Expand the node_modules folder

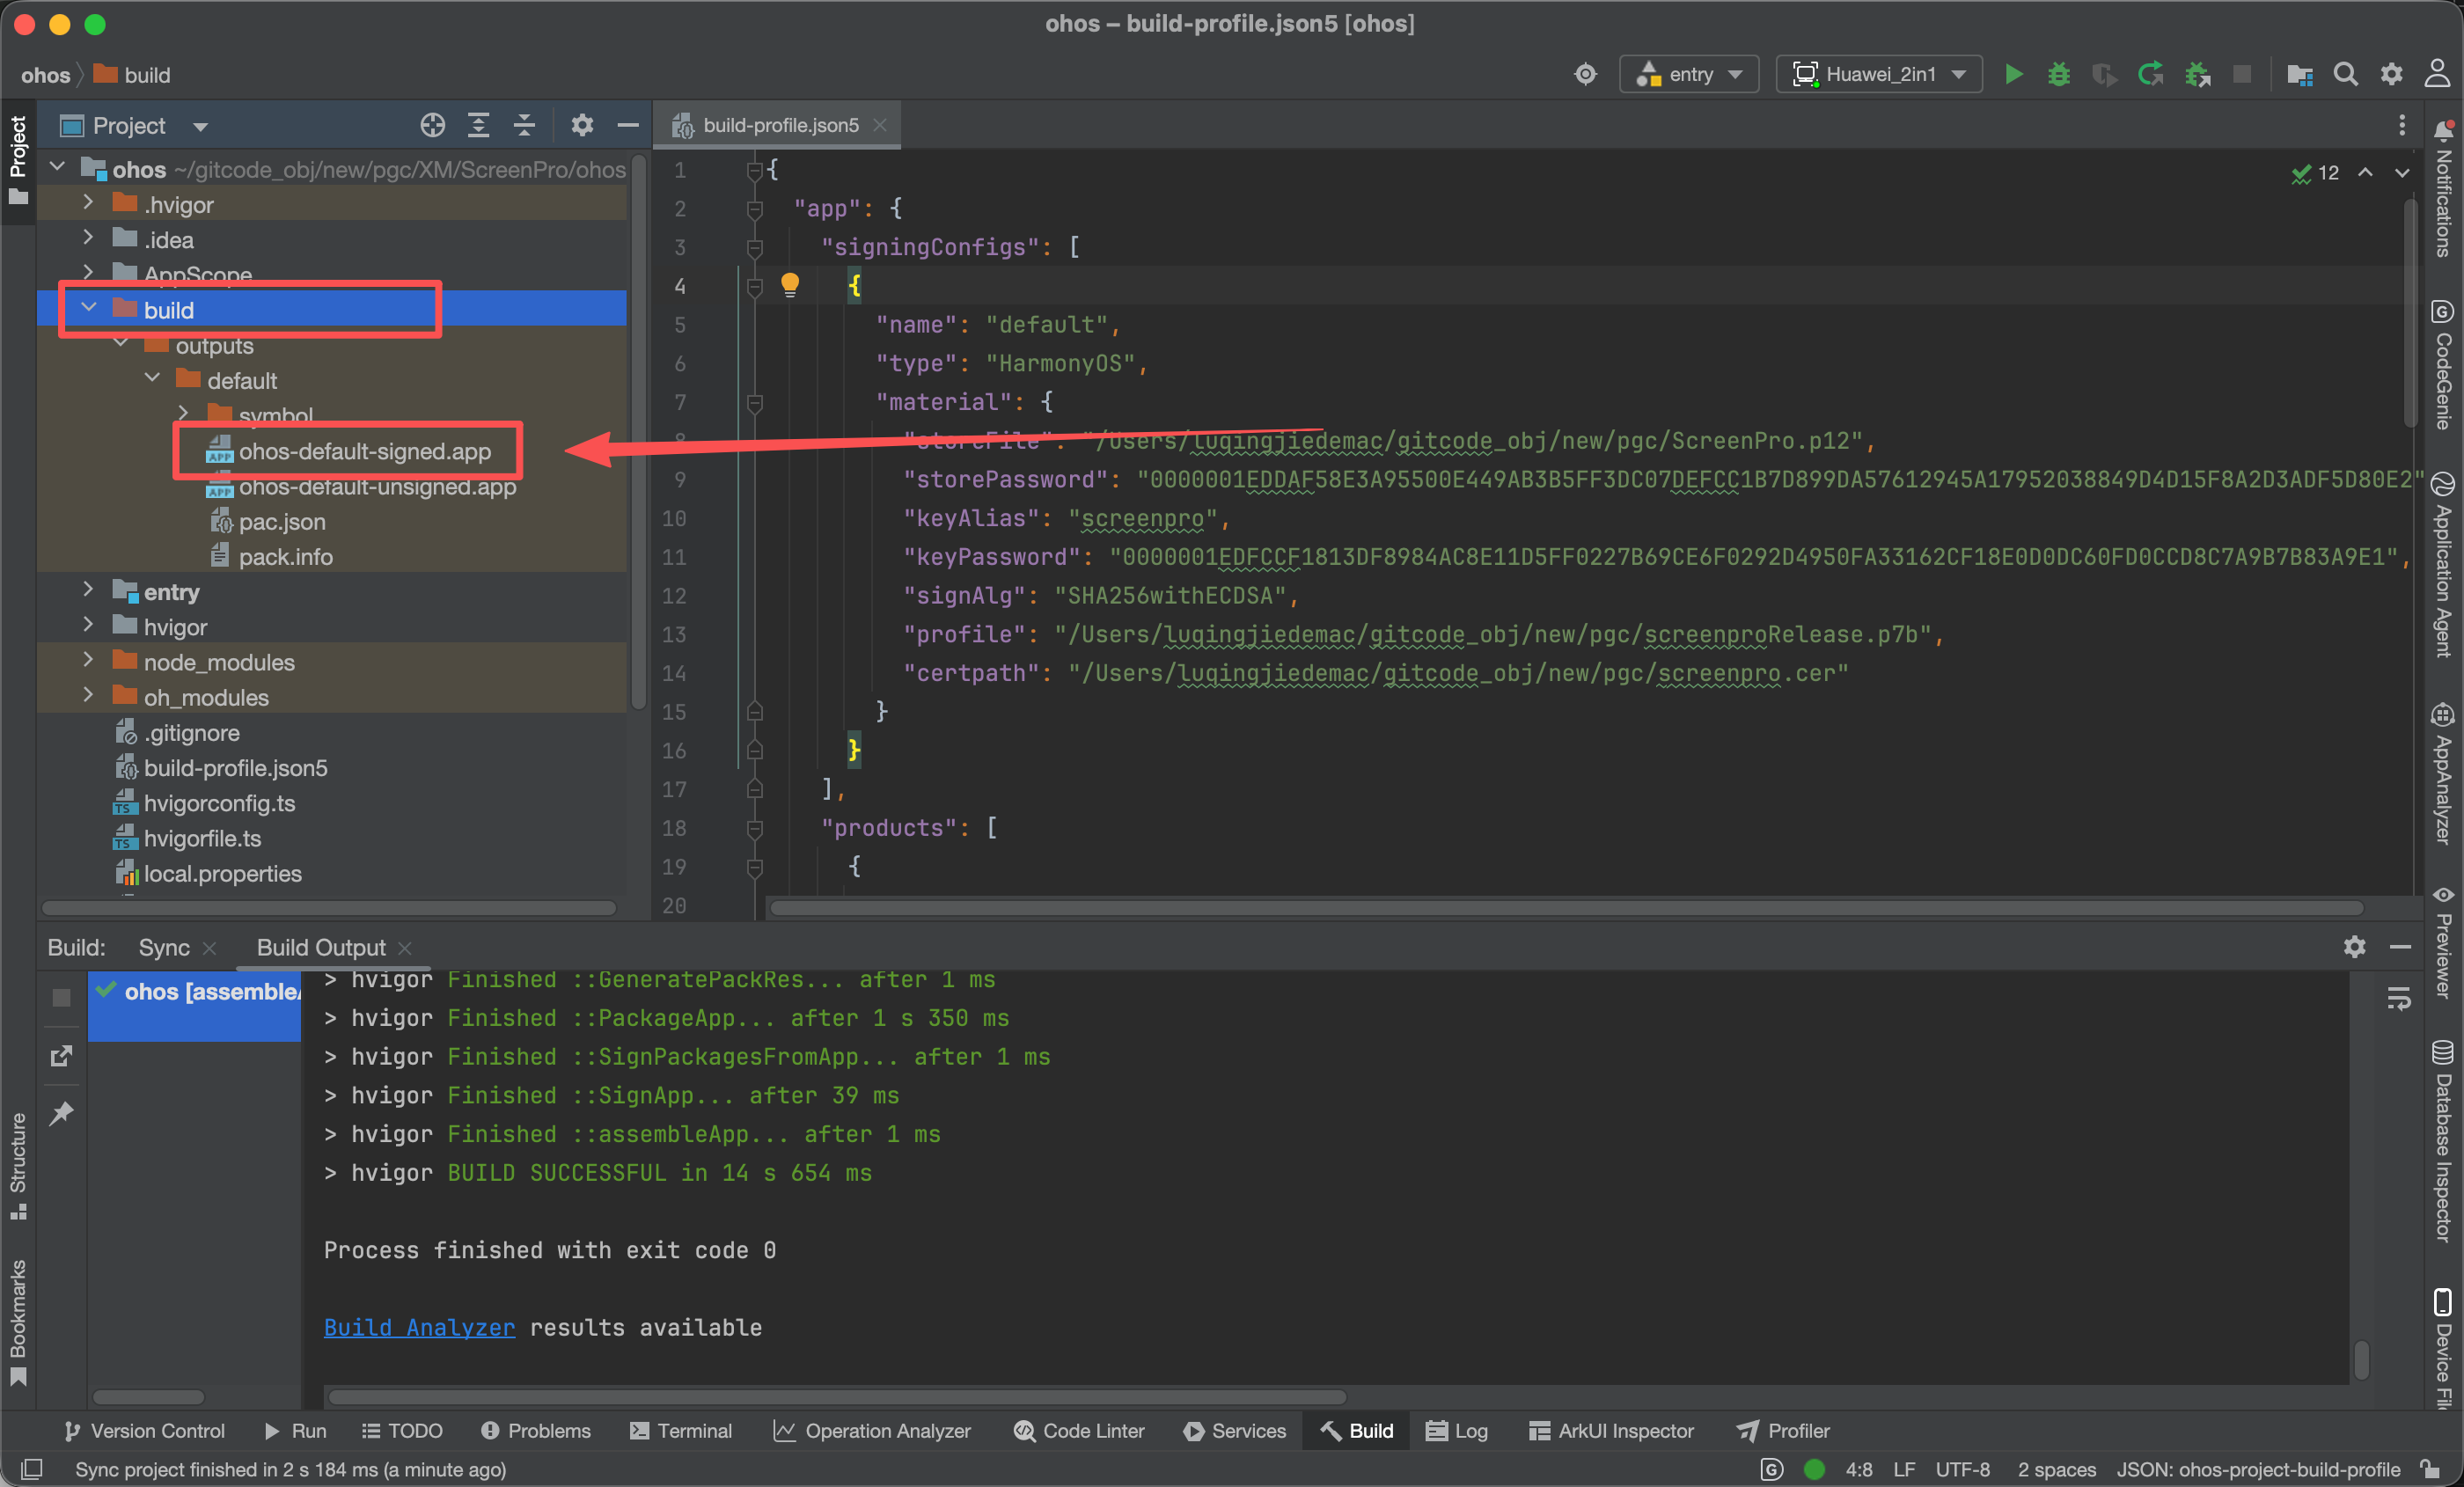(x=88, y=661)
